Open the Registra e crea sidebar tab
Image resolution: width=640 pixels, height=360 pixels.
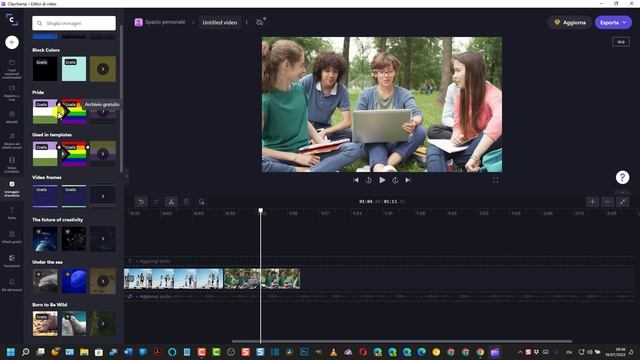tap(11, 93)
